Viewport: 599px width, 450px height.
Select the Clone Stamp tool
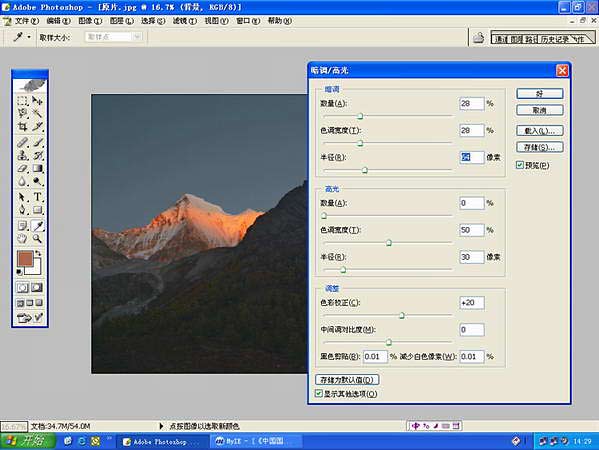(23, 155)
